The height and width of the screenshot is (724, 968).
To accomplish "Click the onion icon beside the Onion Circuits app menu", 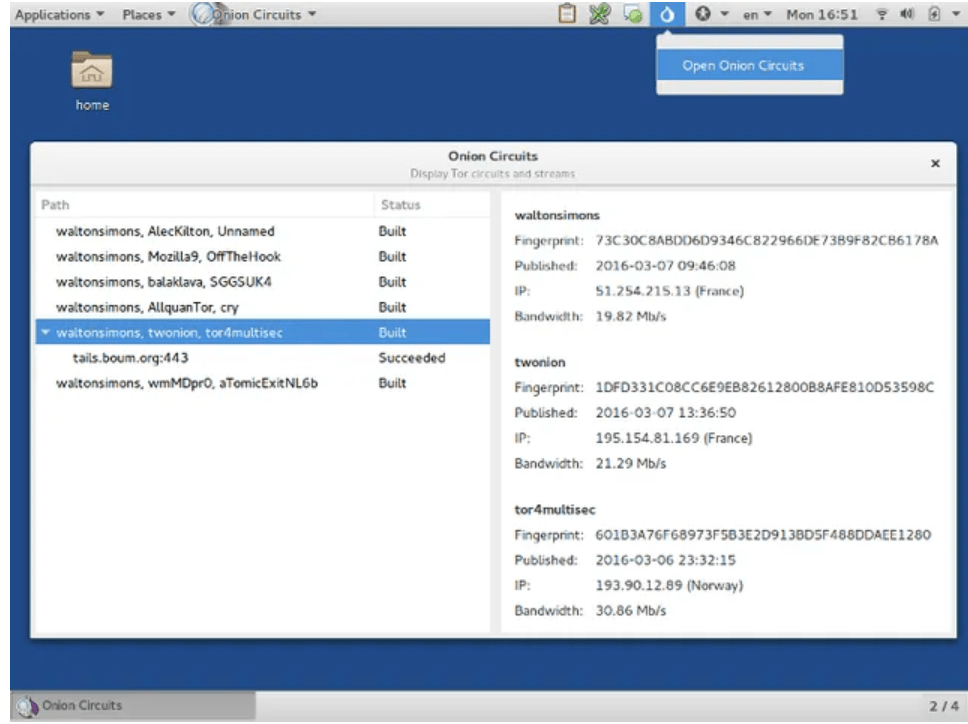I will [202, 14].
